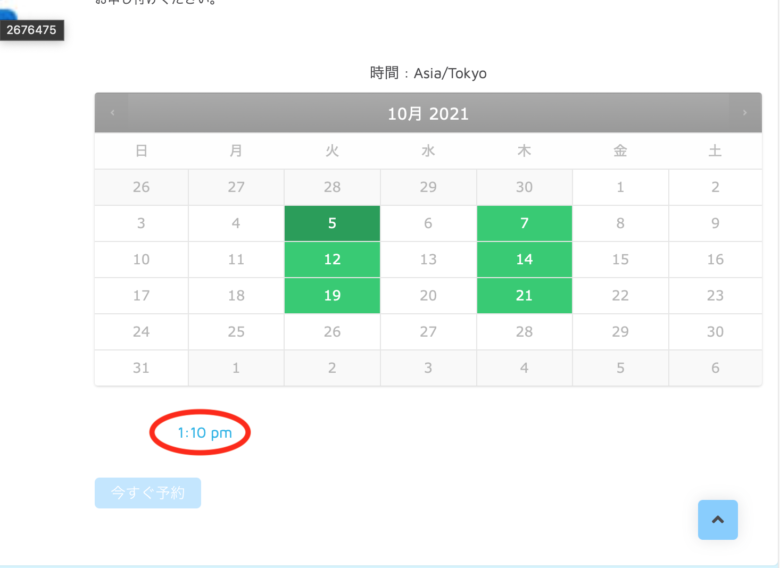
Task: Choose available date October 14
Action: point(524,260)
